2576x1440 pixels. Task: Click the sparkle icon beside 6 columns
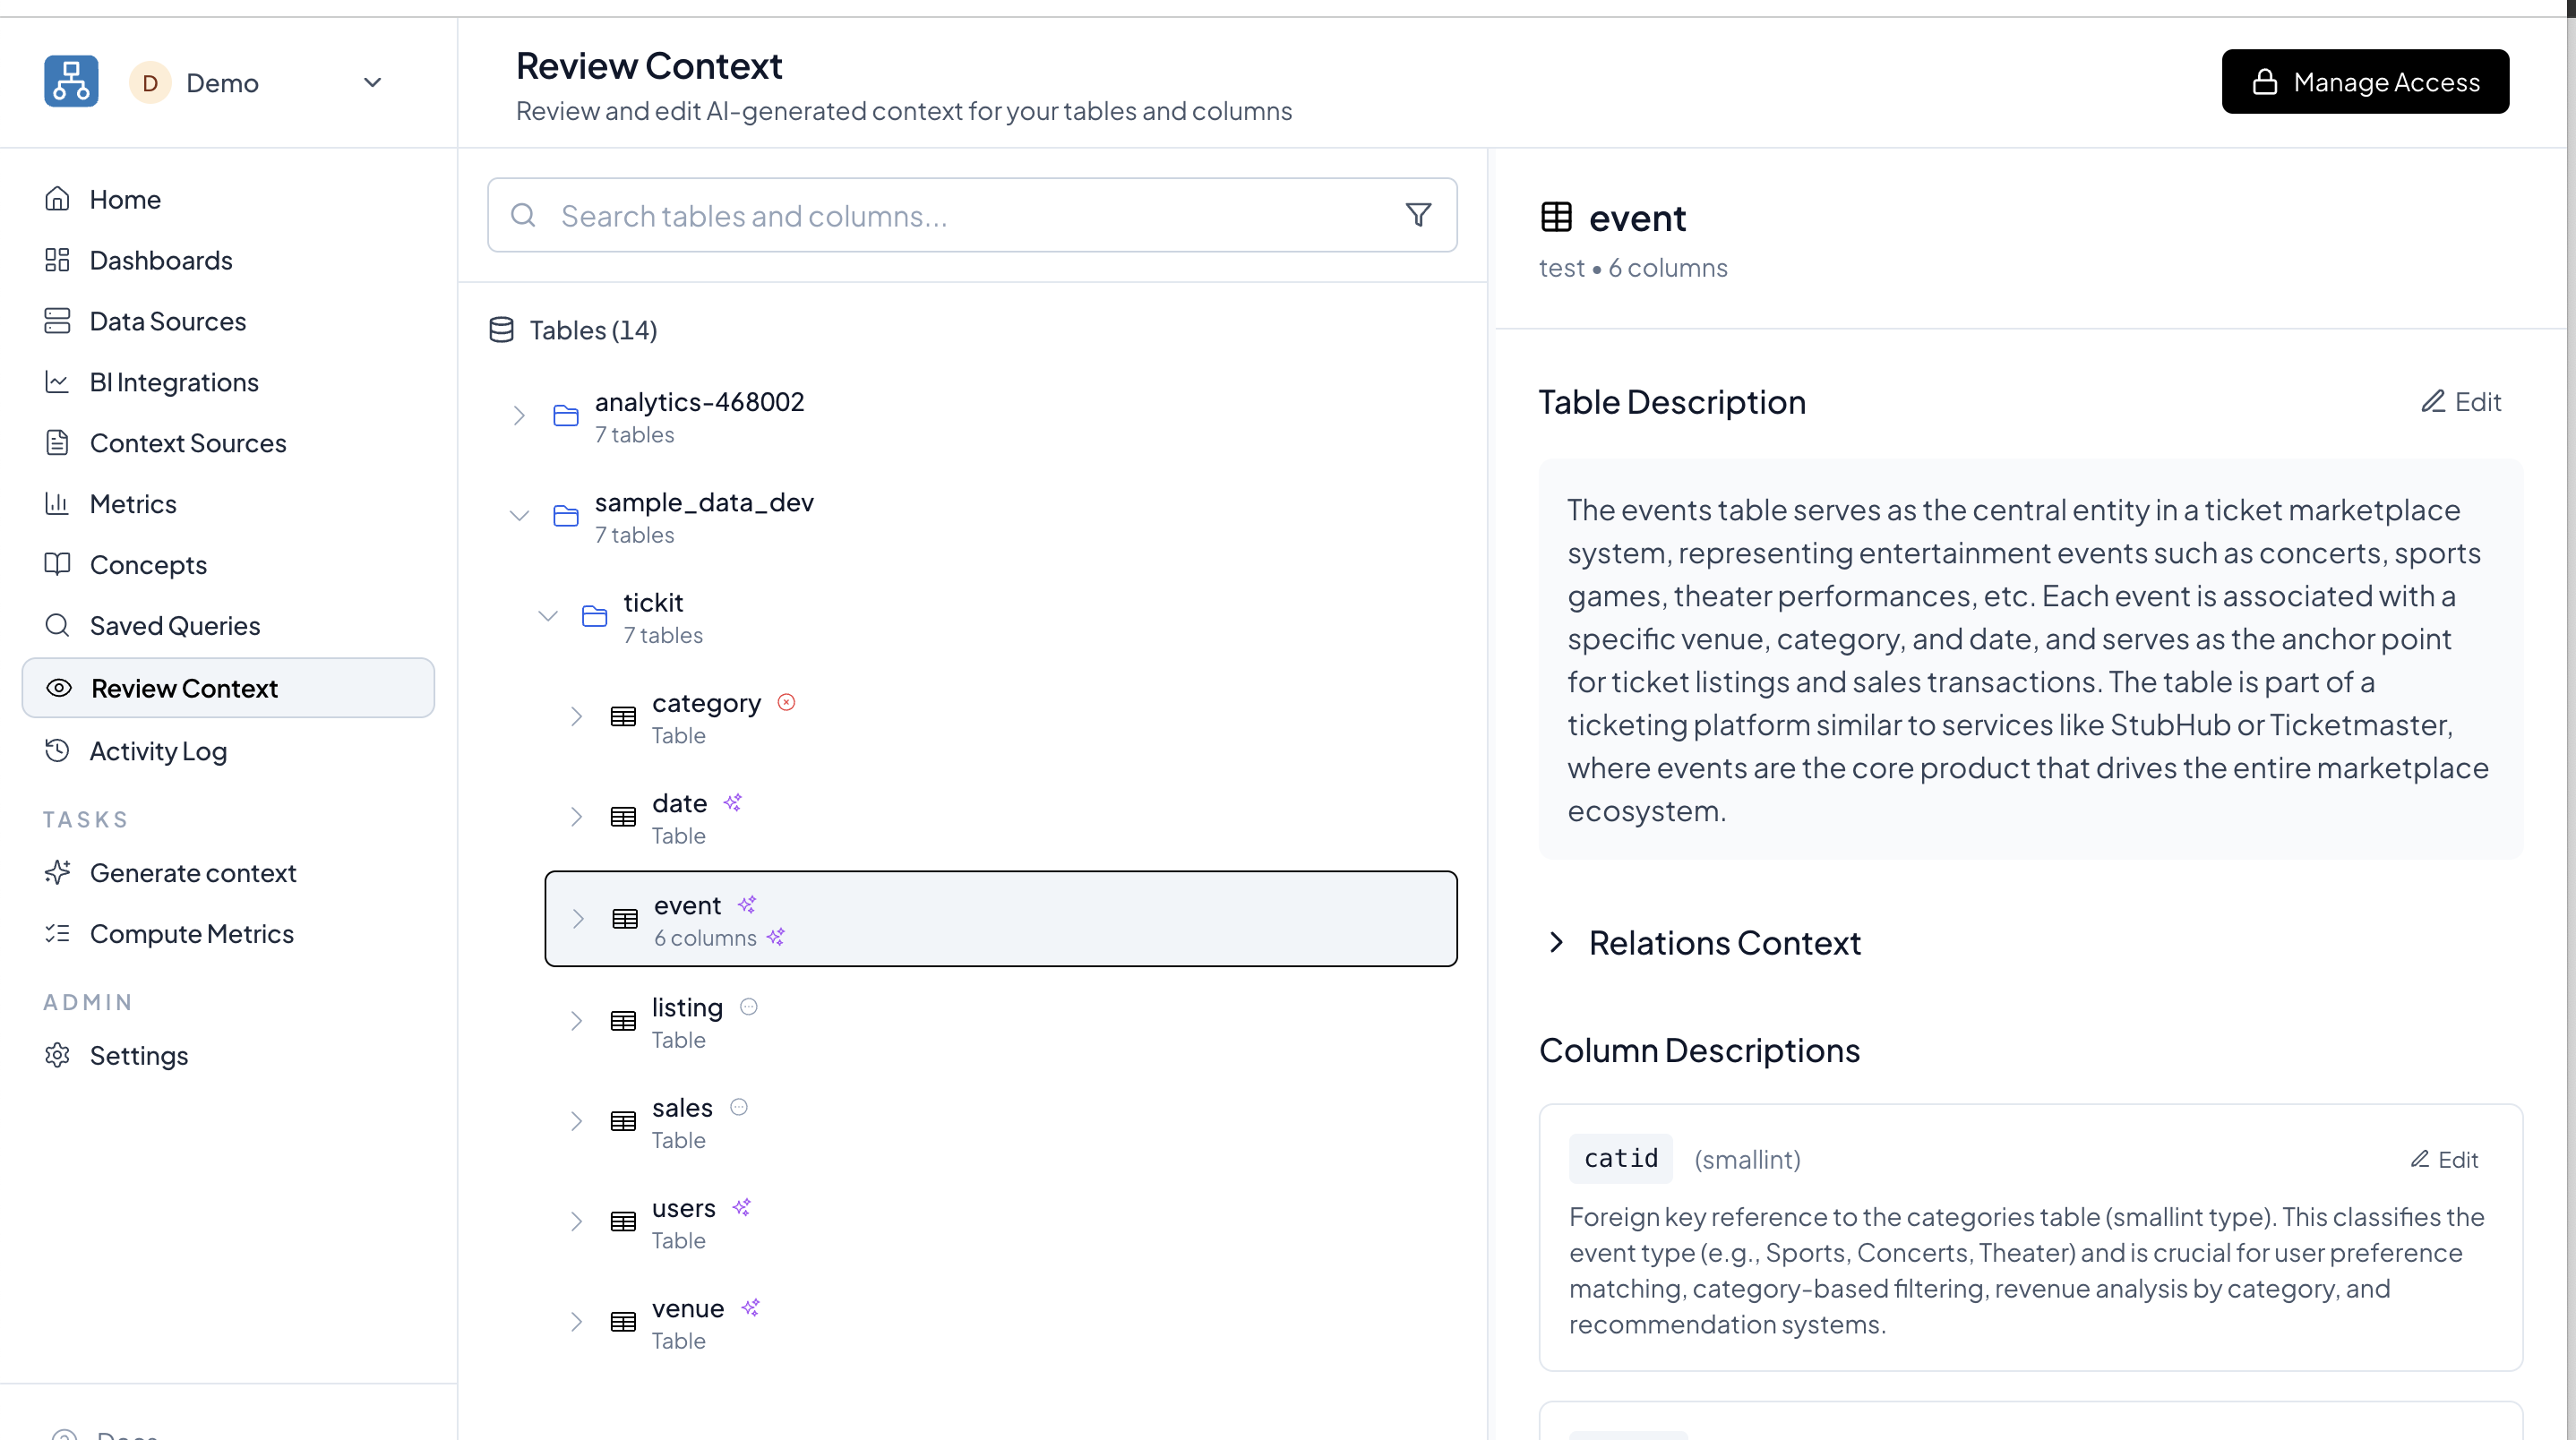tap(776, 937)
